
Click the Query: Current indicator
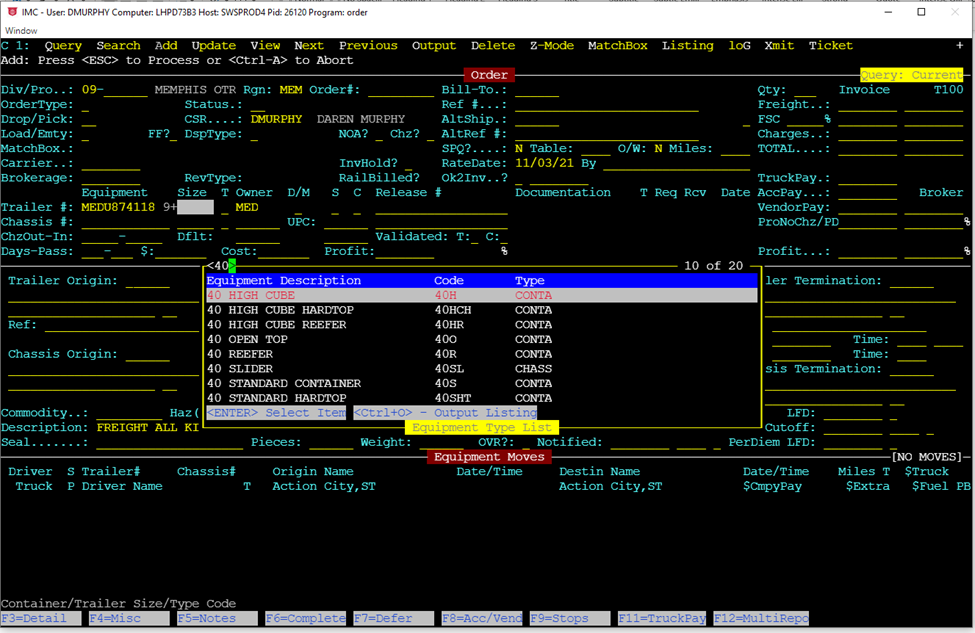912,75
